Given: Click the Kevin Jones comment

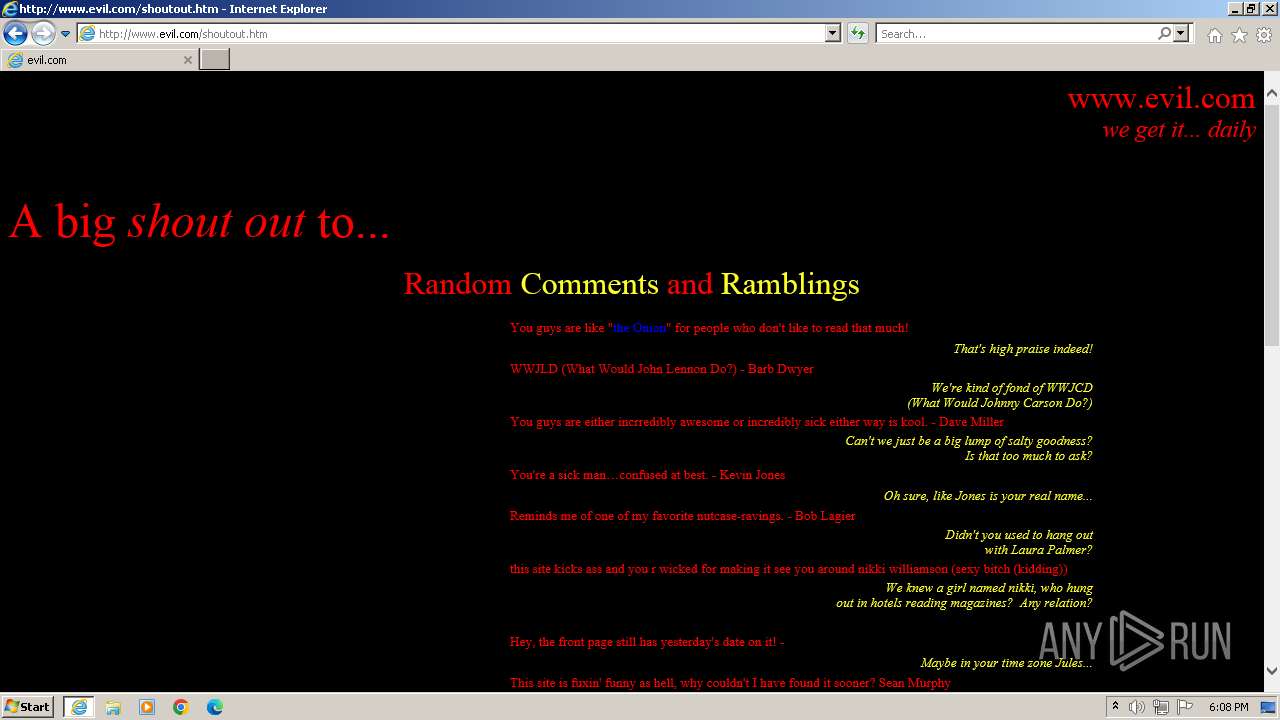Looking at the screenshot, I should point(647,475).
